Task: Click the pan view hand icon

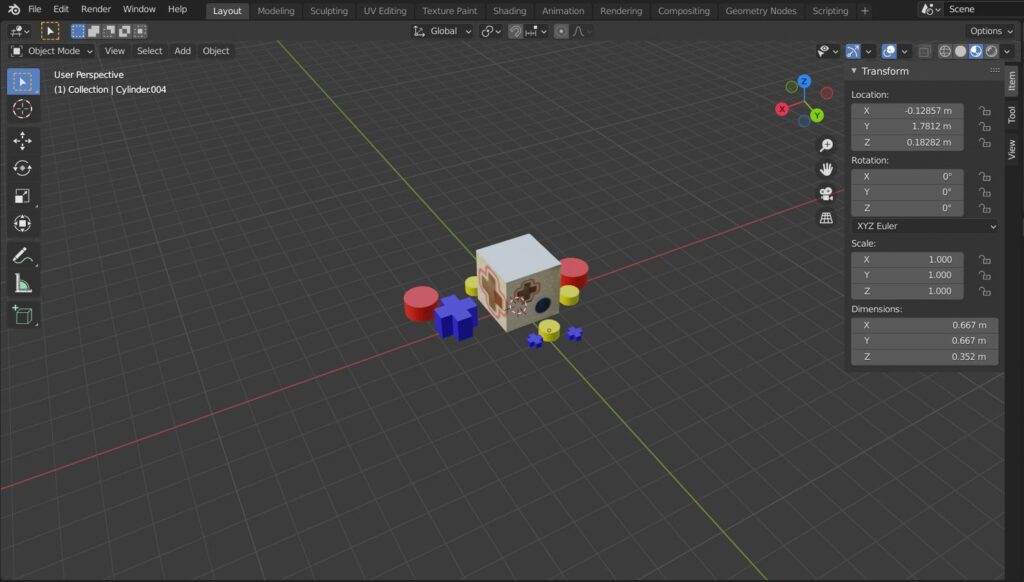Action: [x=826, y=169]
